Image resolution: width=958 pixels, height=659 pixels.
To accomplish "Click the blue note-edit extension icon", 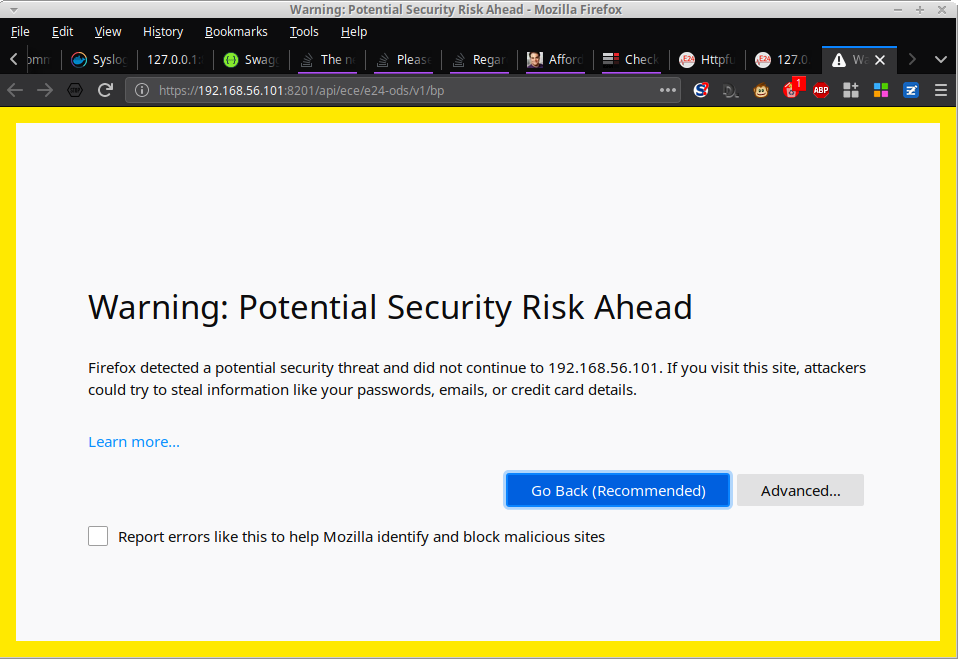I will (x=911, y=90).
